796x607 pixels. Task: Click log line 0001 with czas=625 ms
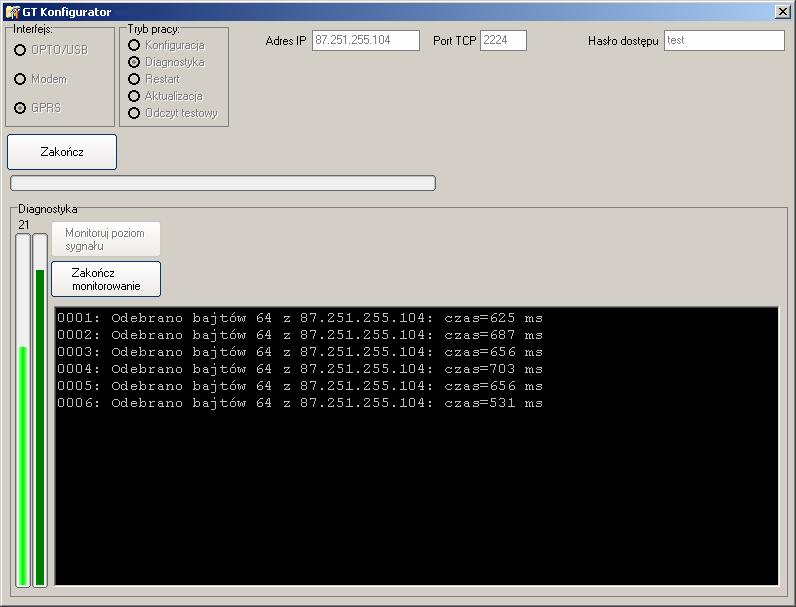click(300, 318)
